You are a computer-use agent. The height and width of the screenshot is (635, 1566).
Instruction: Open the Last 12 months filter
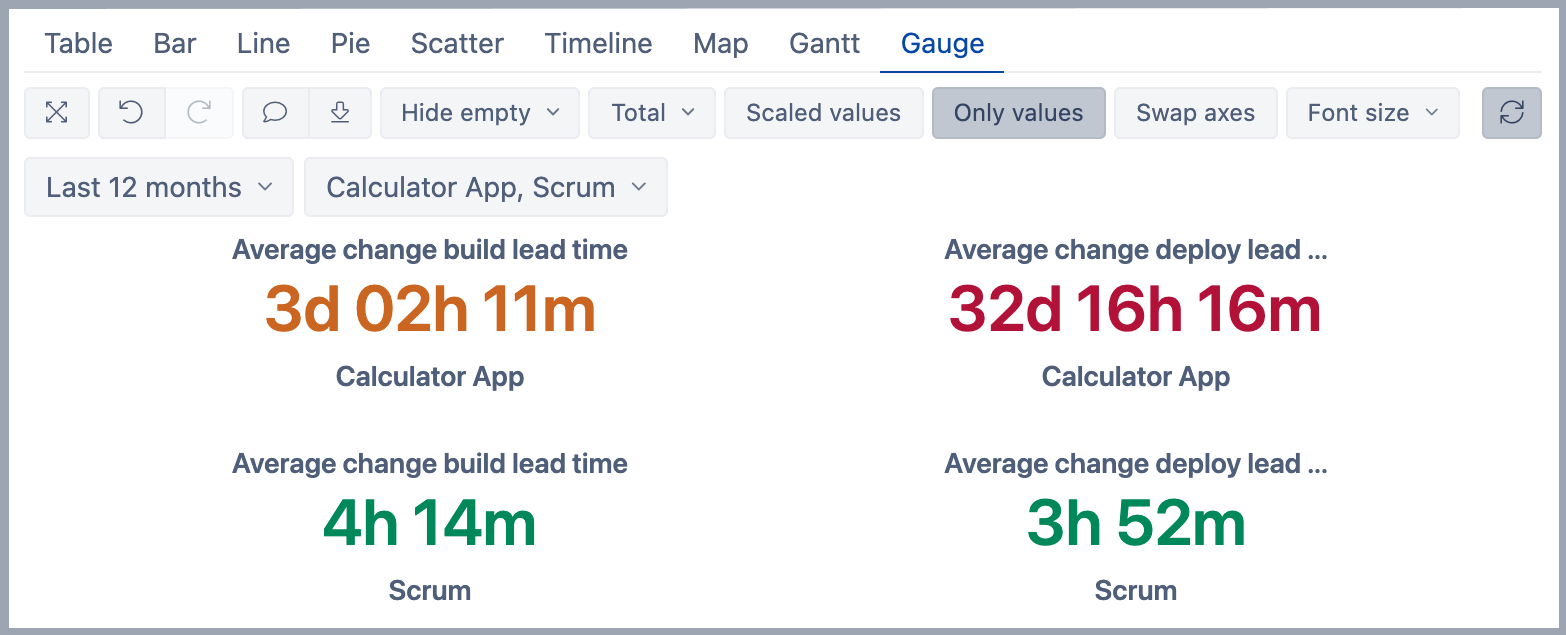[159, 187]
